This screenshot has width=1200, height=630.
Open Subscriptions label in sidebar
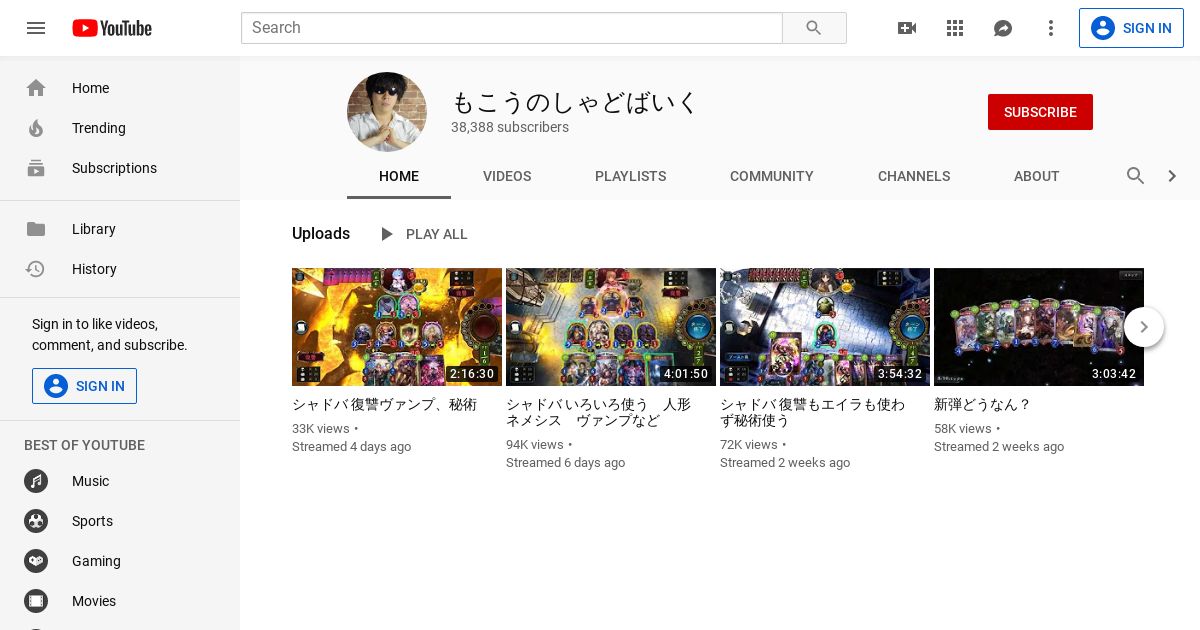[x=114, y=168]
